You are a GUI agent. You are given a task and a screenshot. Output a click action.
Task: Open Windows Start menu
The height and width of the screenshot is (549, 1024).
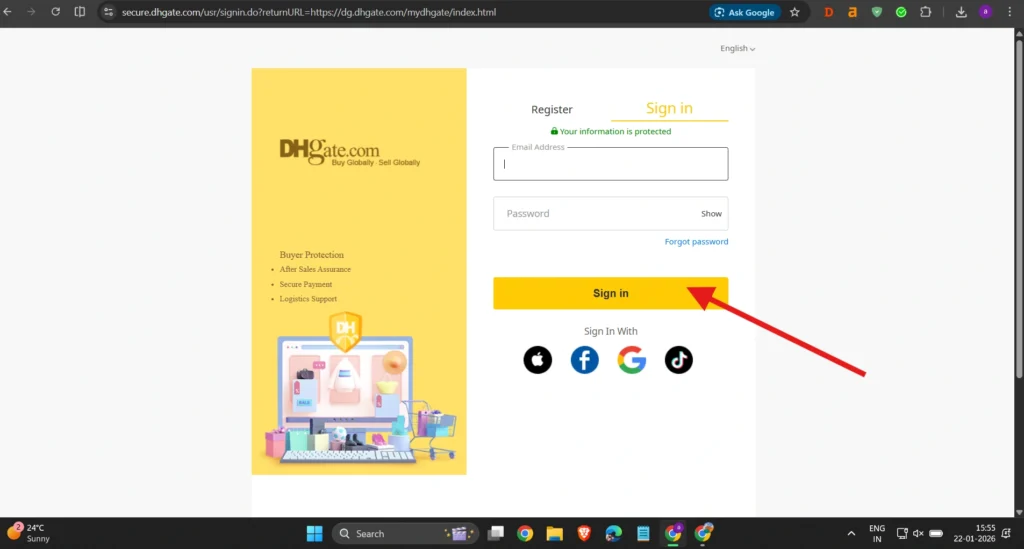(315, 533)
